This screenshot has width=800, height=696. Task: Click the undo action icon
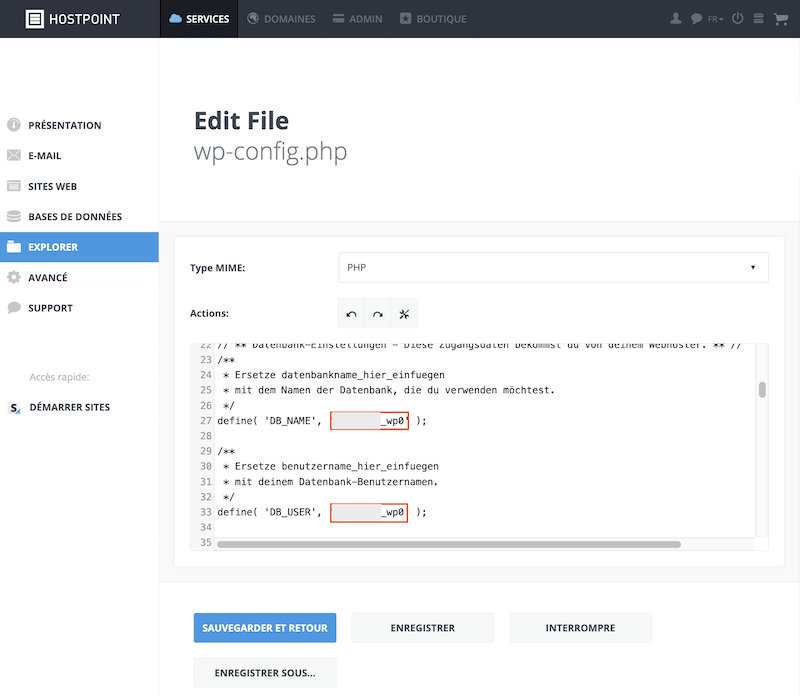(351, 314)
